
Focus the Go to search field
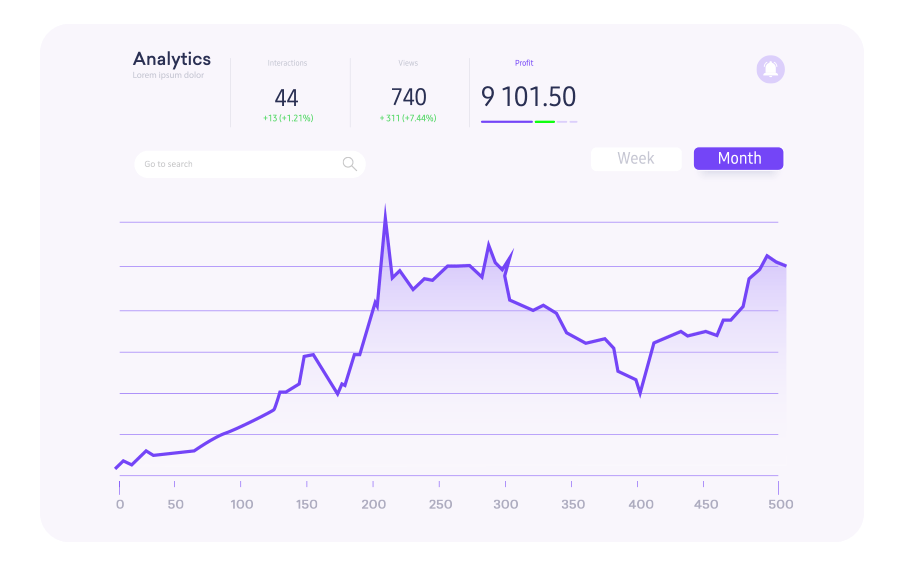click(250, 164)
